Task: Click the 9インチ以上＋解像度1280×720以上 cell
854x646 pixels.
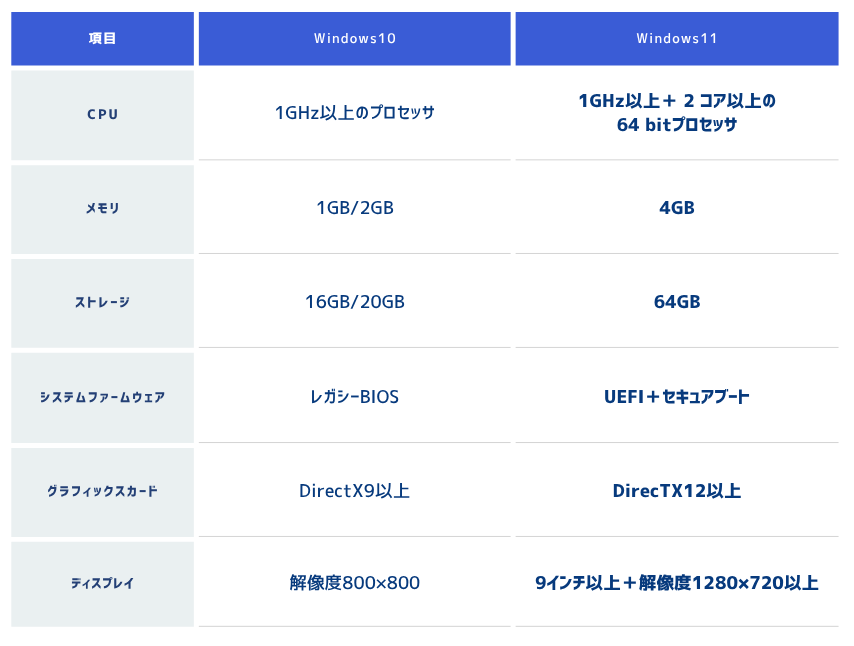Action: pyautogui.click(x=677, y=584)
